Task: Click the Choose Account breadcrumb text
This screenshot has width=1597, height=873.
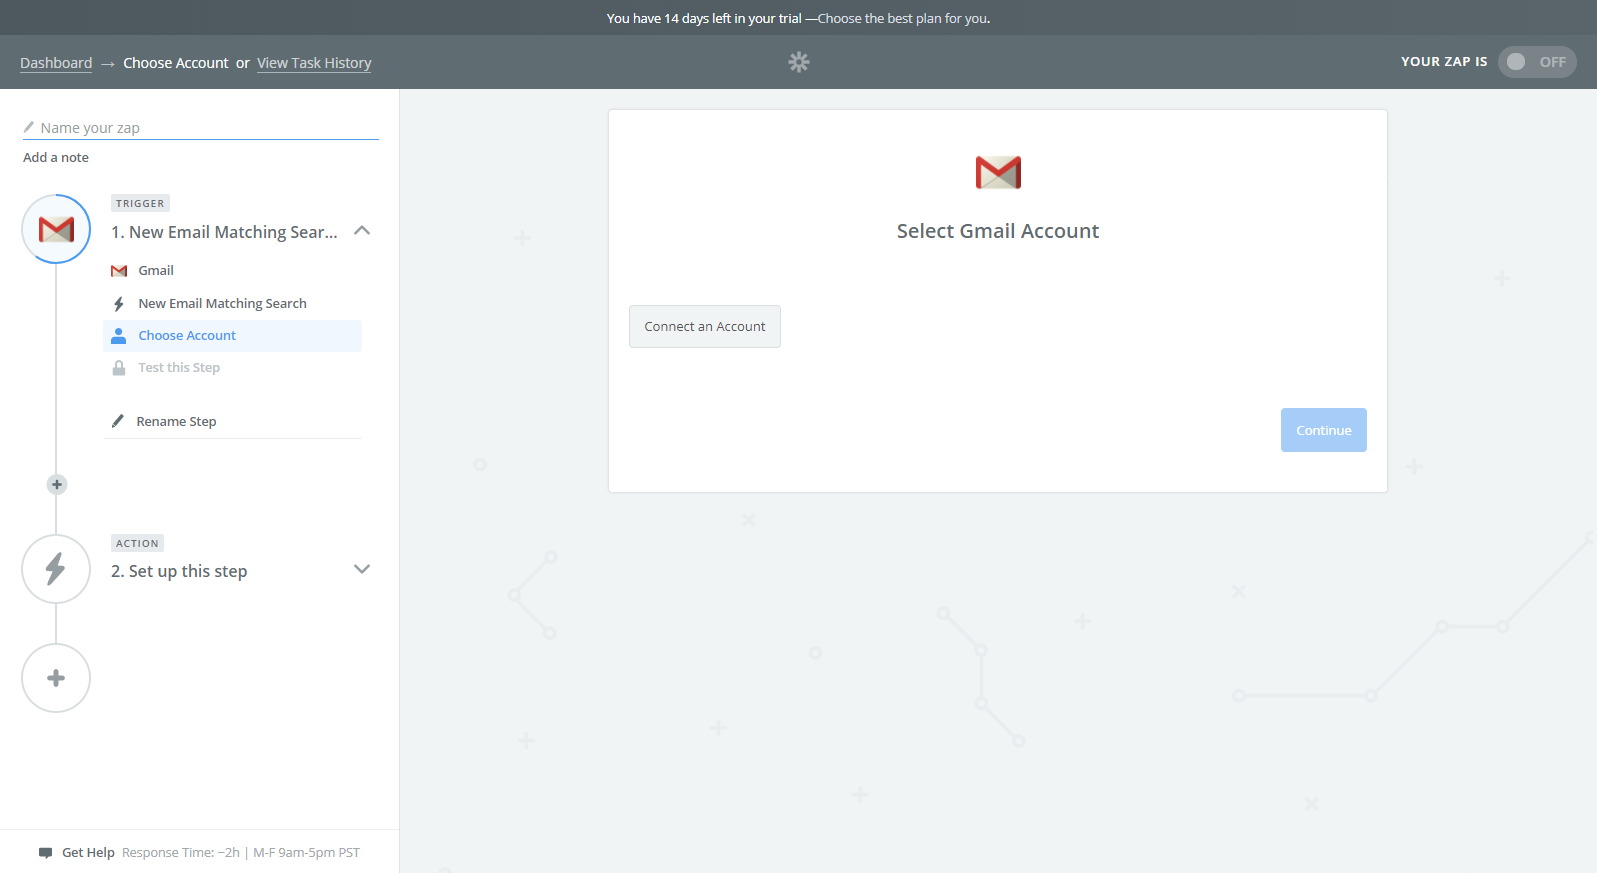Action: point(176,63)
